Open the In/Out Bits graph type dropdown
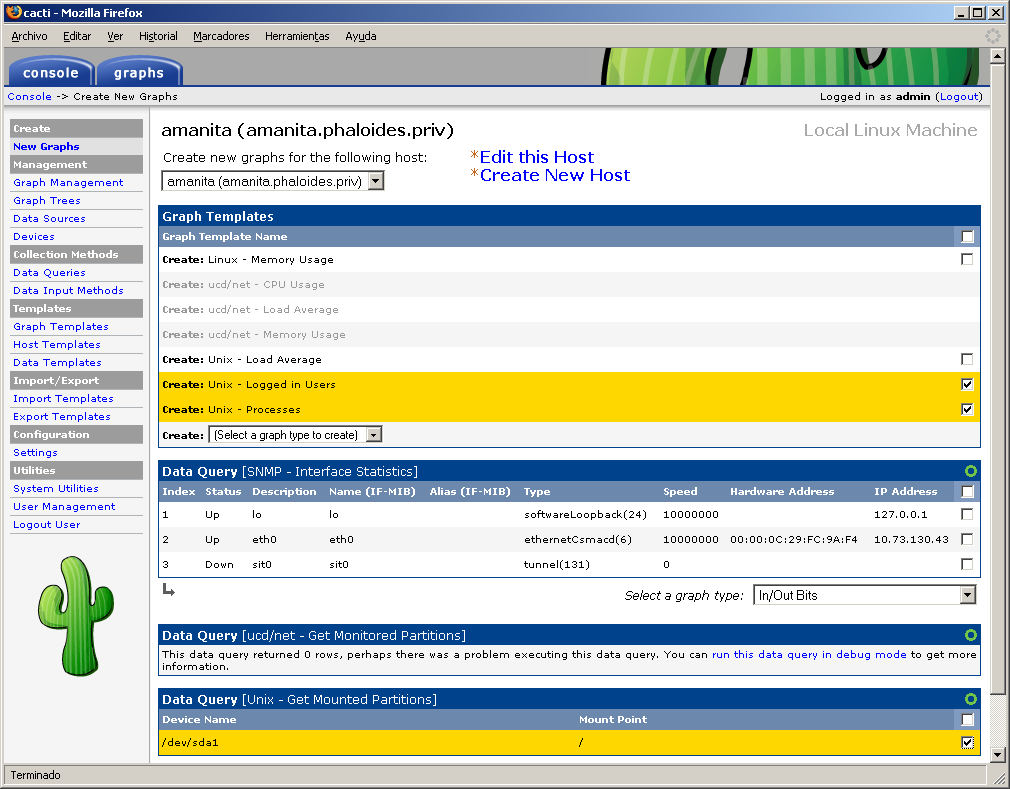The image size is (1010, 789). pyautogui.click(x=864, y=595)
